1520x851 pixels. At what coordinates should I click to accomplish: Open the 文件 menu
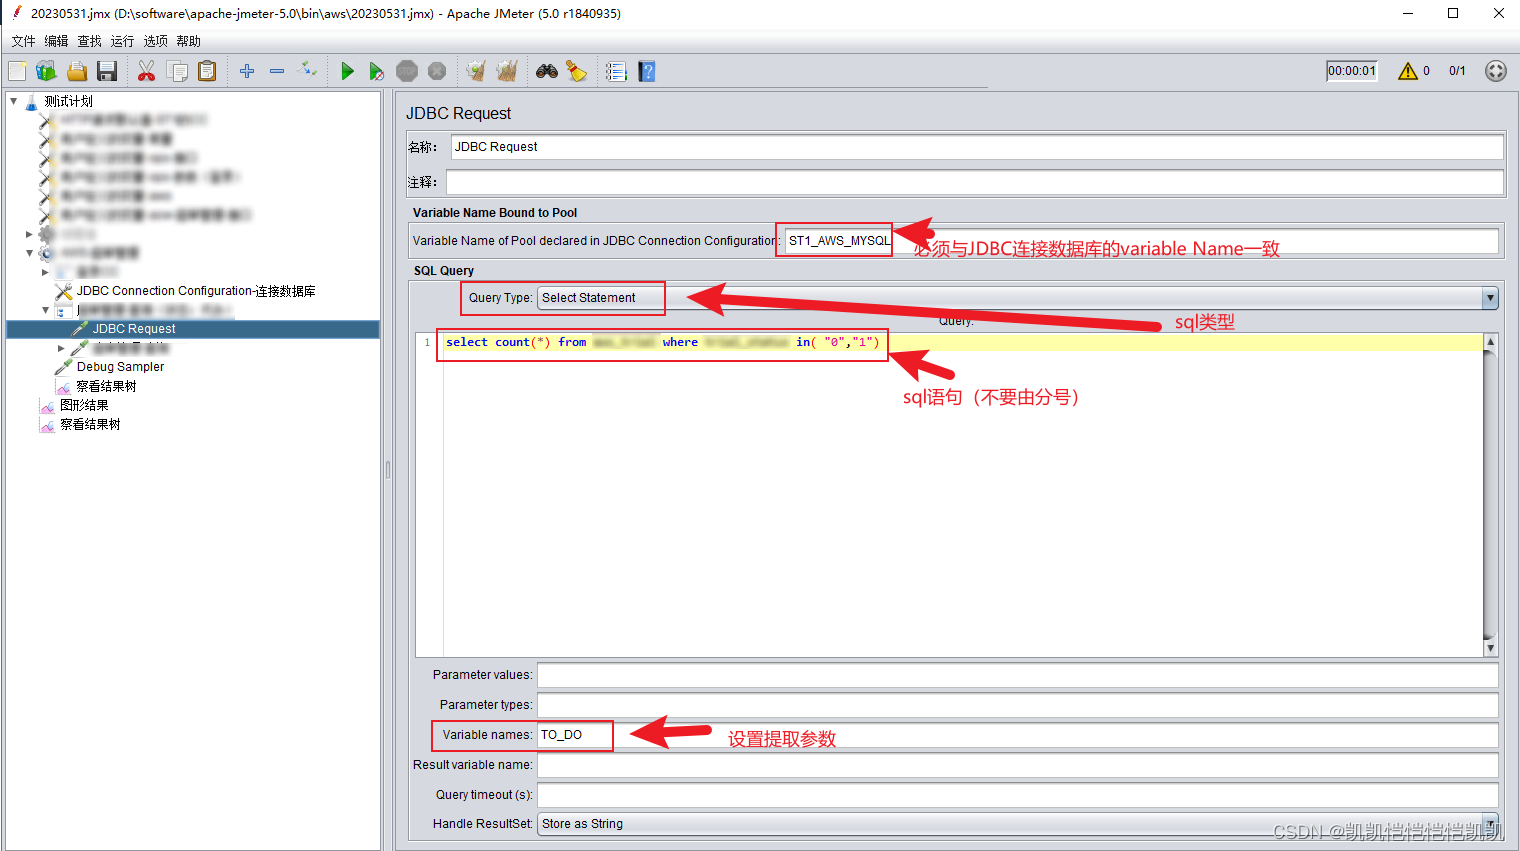coord(23,41)
